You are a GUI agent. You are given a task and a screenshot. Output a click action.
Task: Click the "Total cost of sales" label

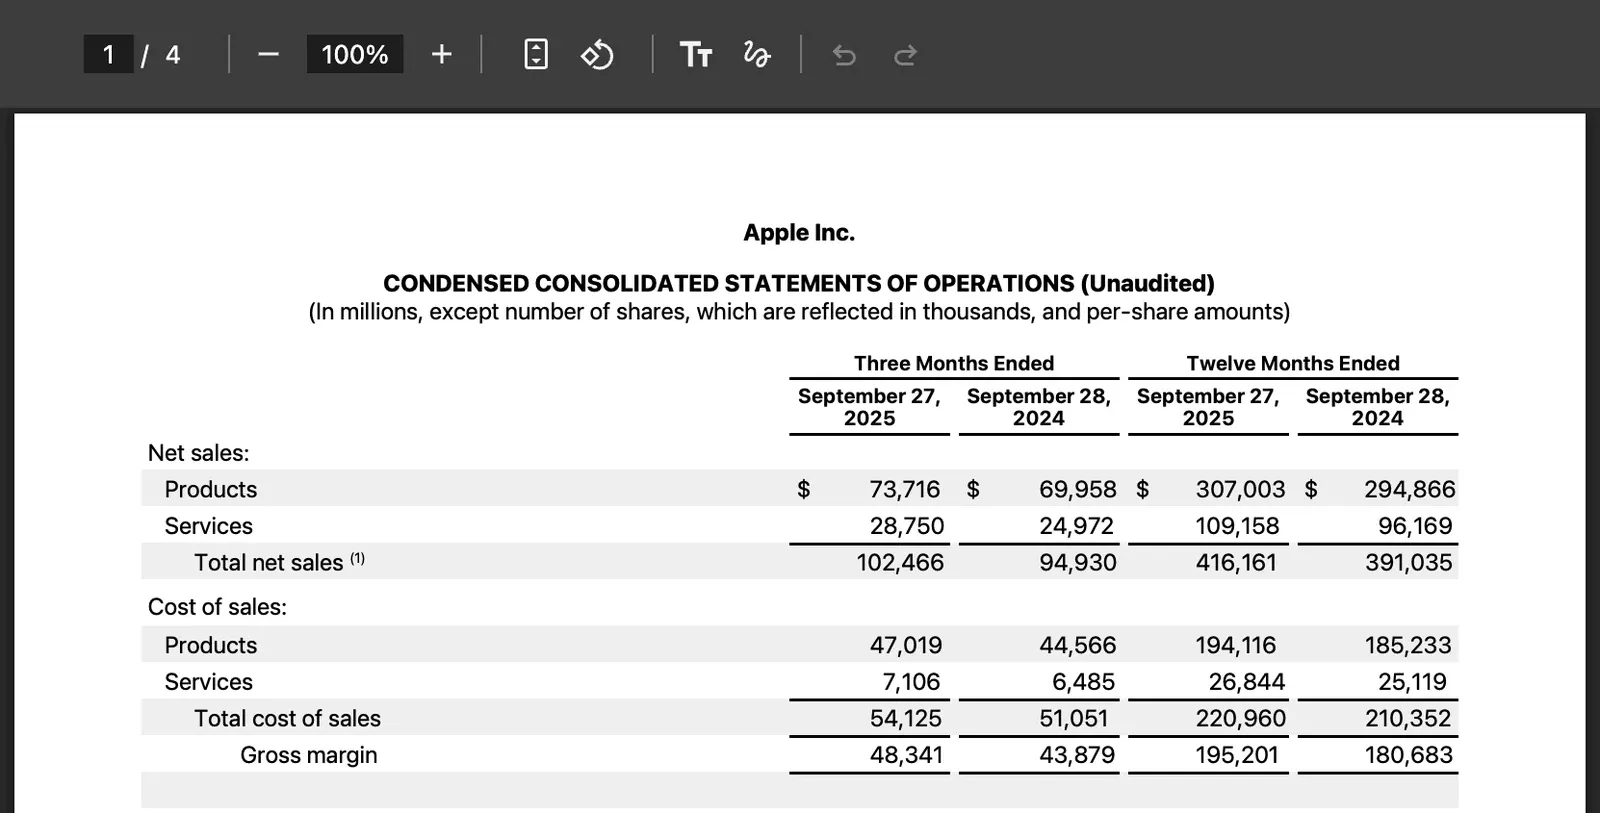(287, 718)
